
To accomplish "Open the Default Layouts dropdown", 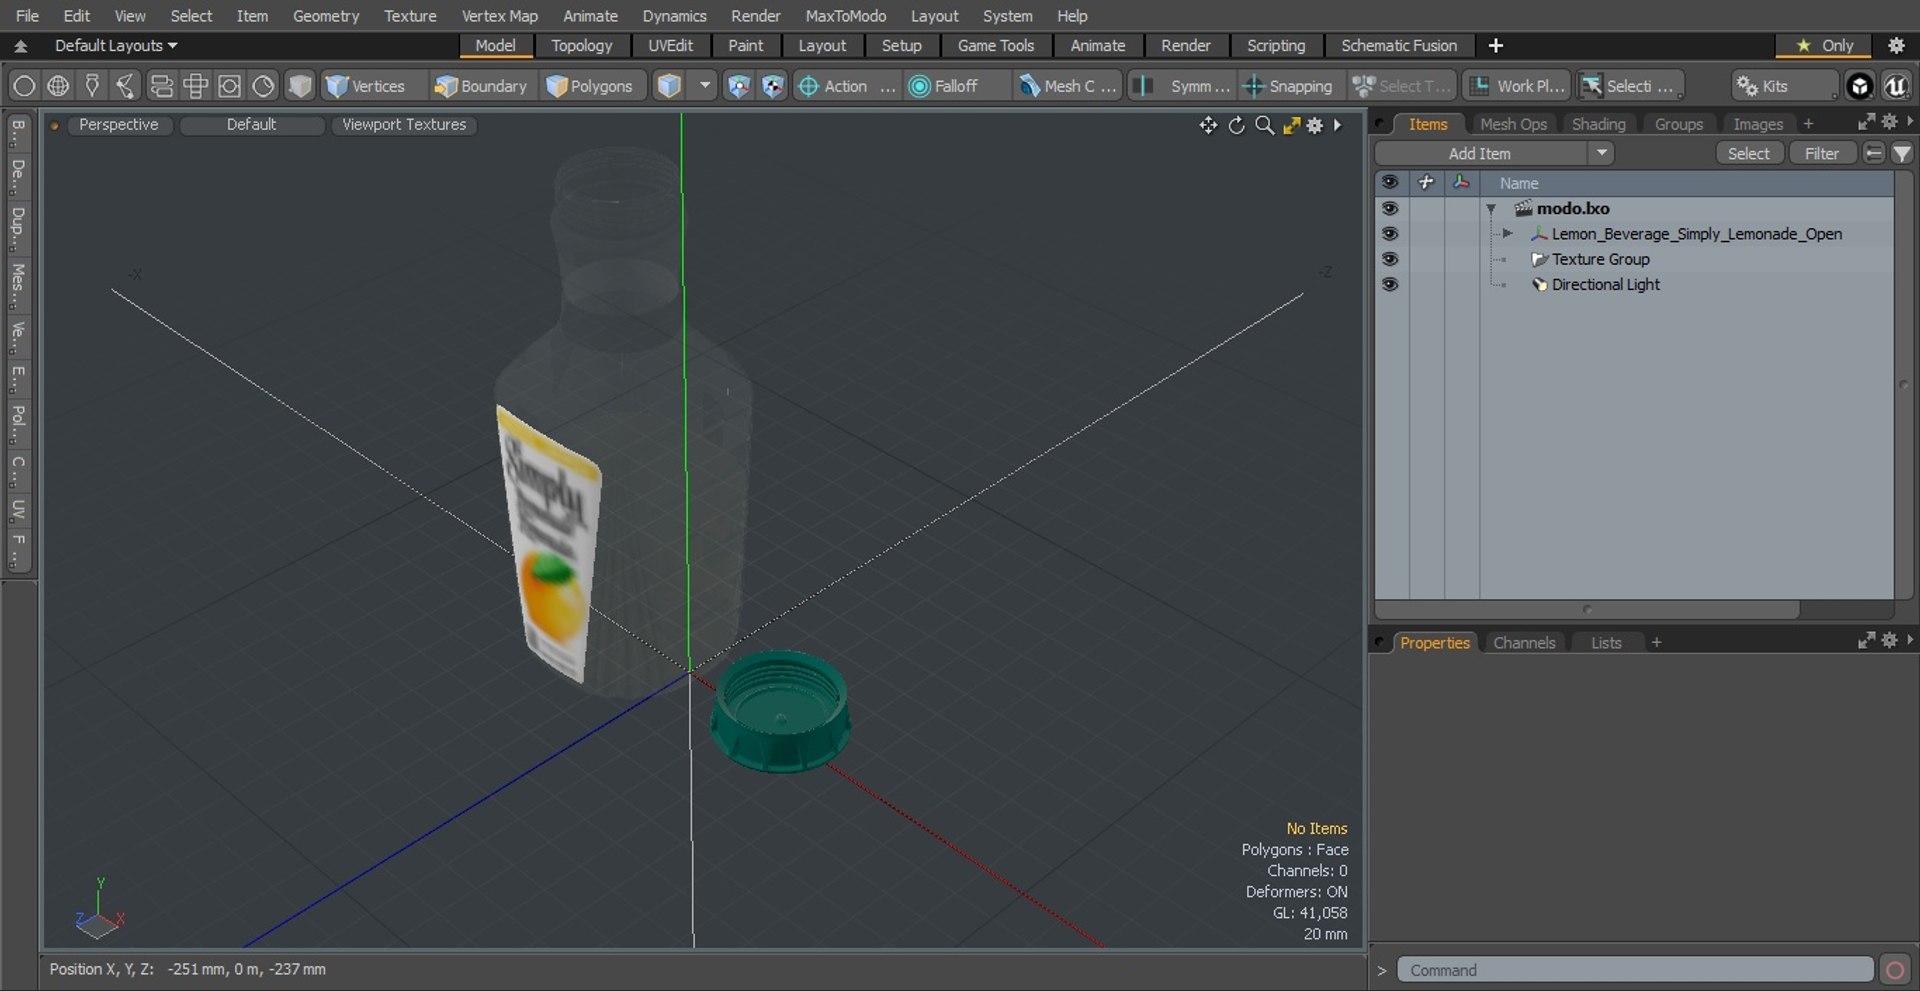I will click(116, 46).
